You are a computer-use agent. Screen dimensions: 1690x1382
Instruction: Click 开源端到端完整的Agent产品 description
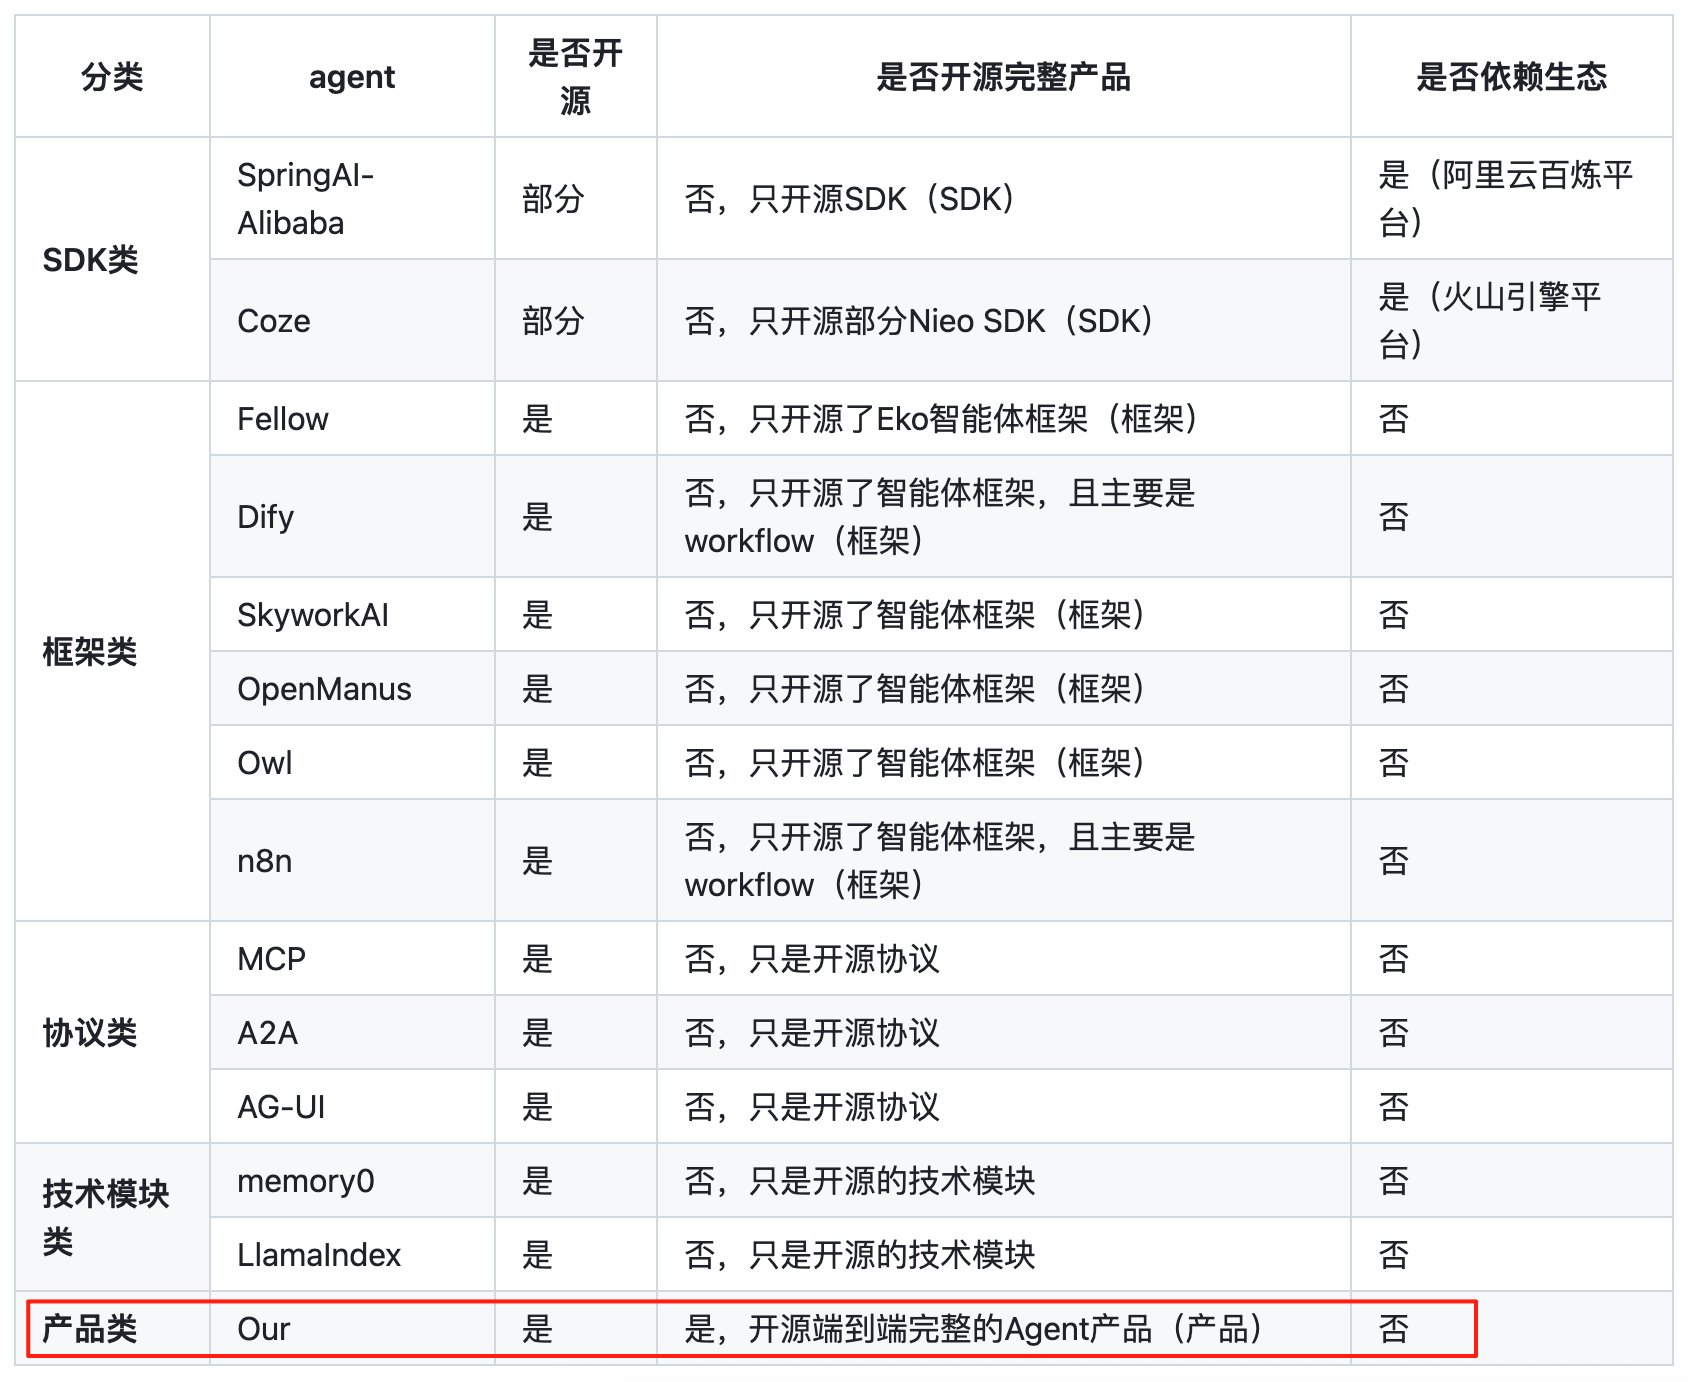click(976, 1329)
